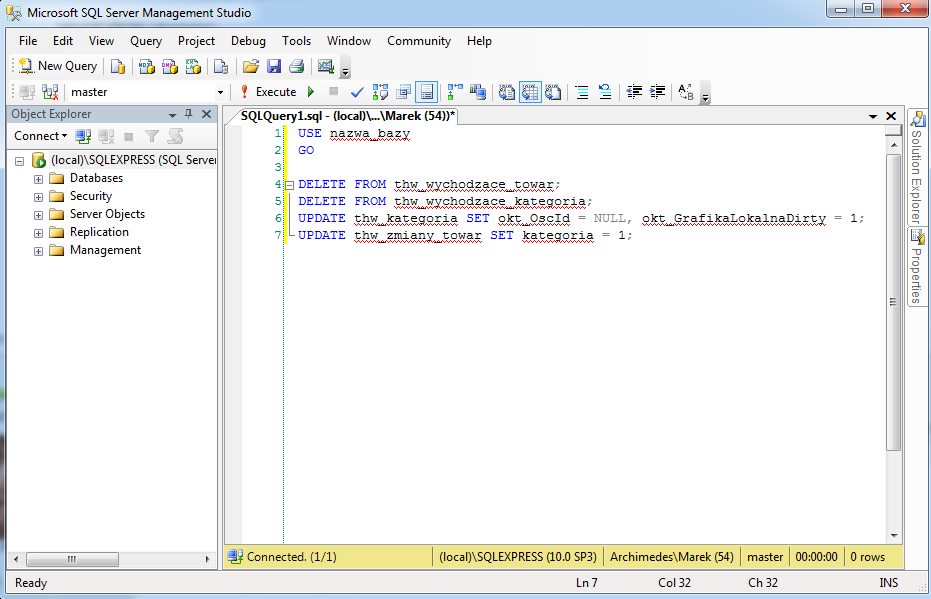Toggle Results to Text output mode

(x=507, y=92)
